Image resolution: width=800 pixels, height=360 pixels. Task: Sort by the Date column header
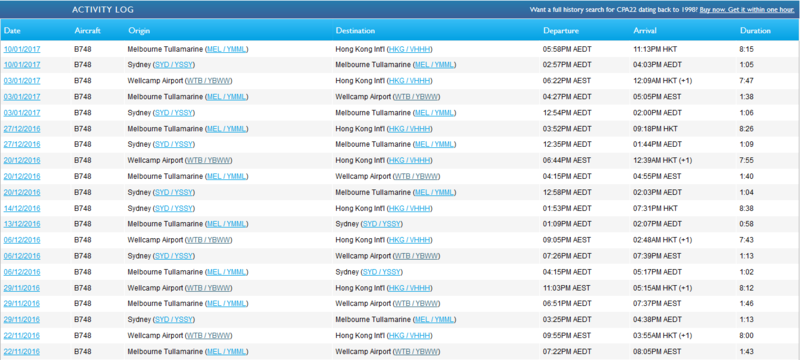[x=12, y=31]
